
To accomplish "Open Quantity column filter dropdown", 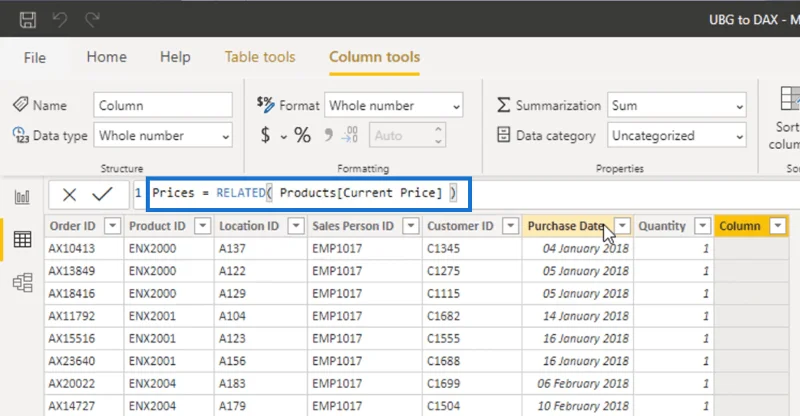I will pos(703,226).
